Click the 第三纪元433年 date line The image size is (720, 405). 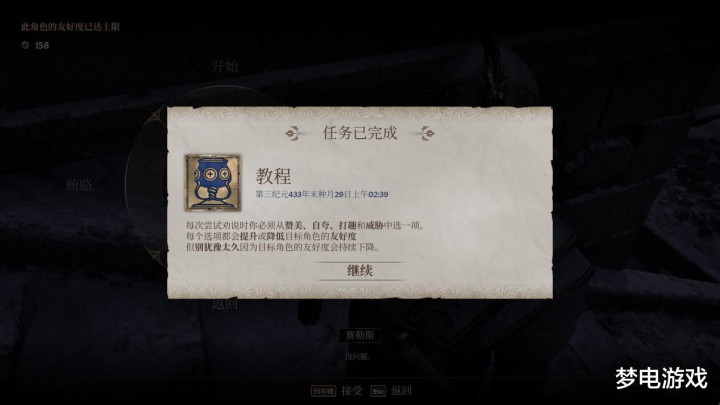322,194
